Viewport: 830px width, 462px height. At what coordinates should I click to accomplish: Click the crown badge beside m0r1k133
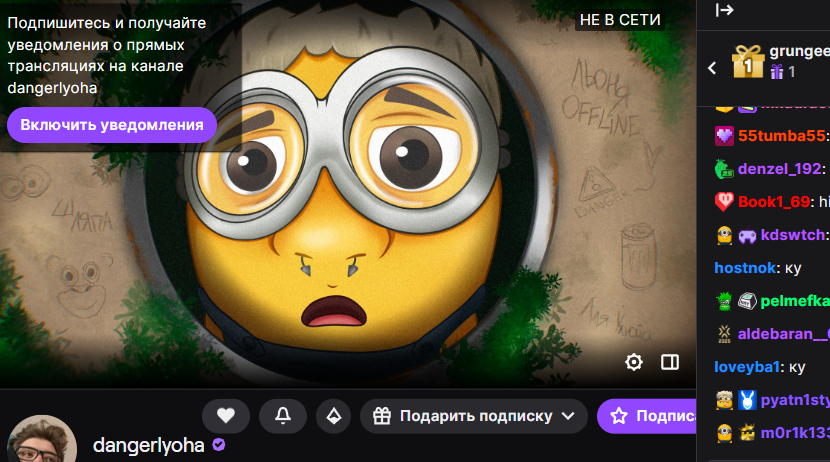tap(747, 433)
